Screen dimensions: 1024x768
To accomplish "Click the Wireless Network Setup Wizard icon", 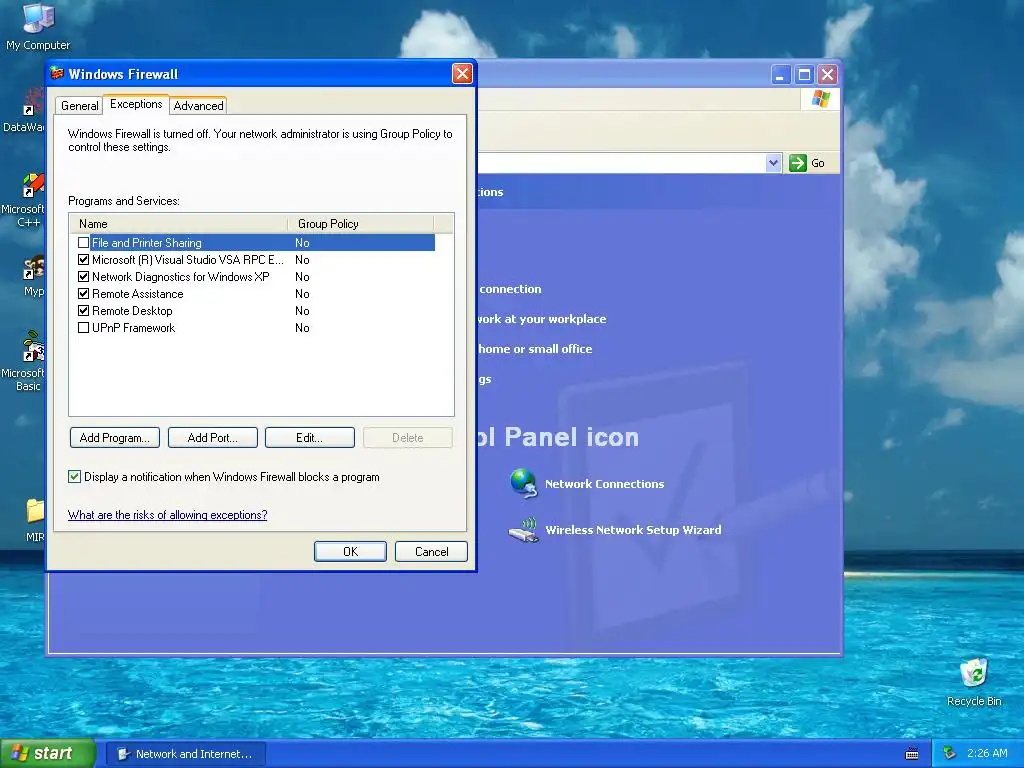I will click(524, 530).
